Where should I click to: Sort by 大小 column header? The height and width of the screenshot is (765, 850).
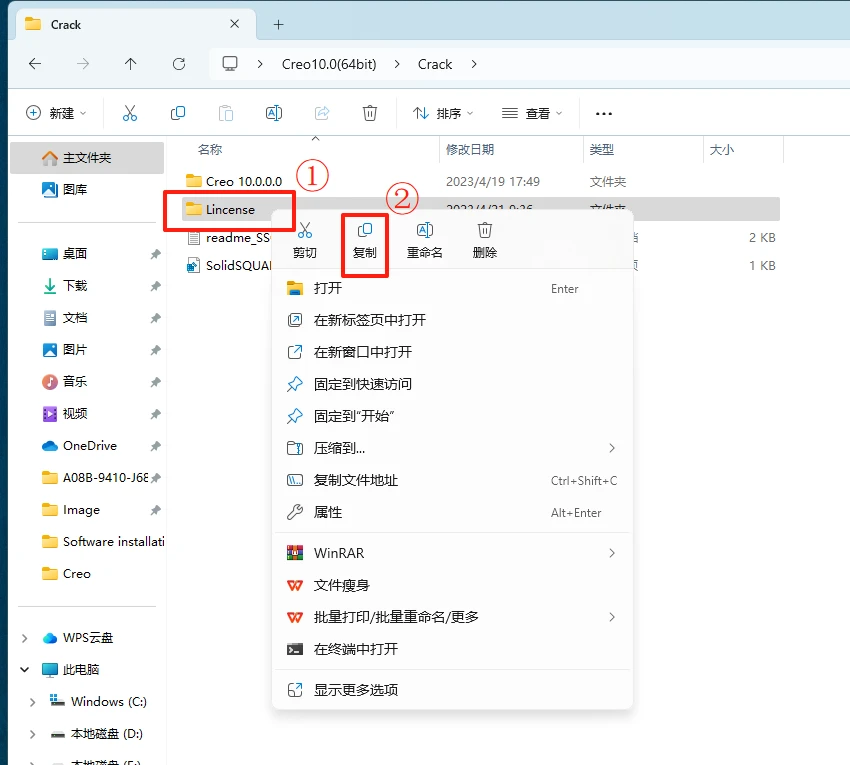[722, 150]
